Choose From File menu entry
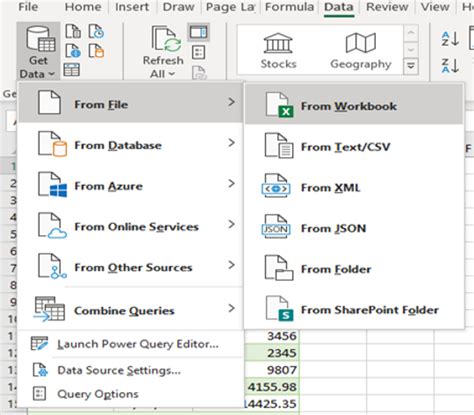 [x=131, y=103]
